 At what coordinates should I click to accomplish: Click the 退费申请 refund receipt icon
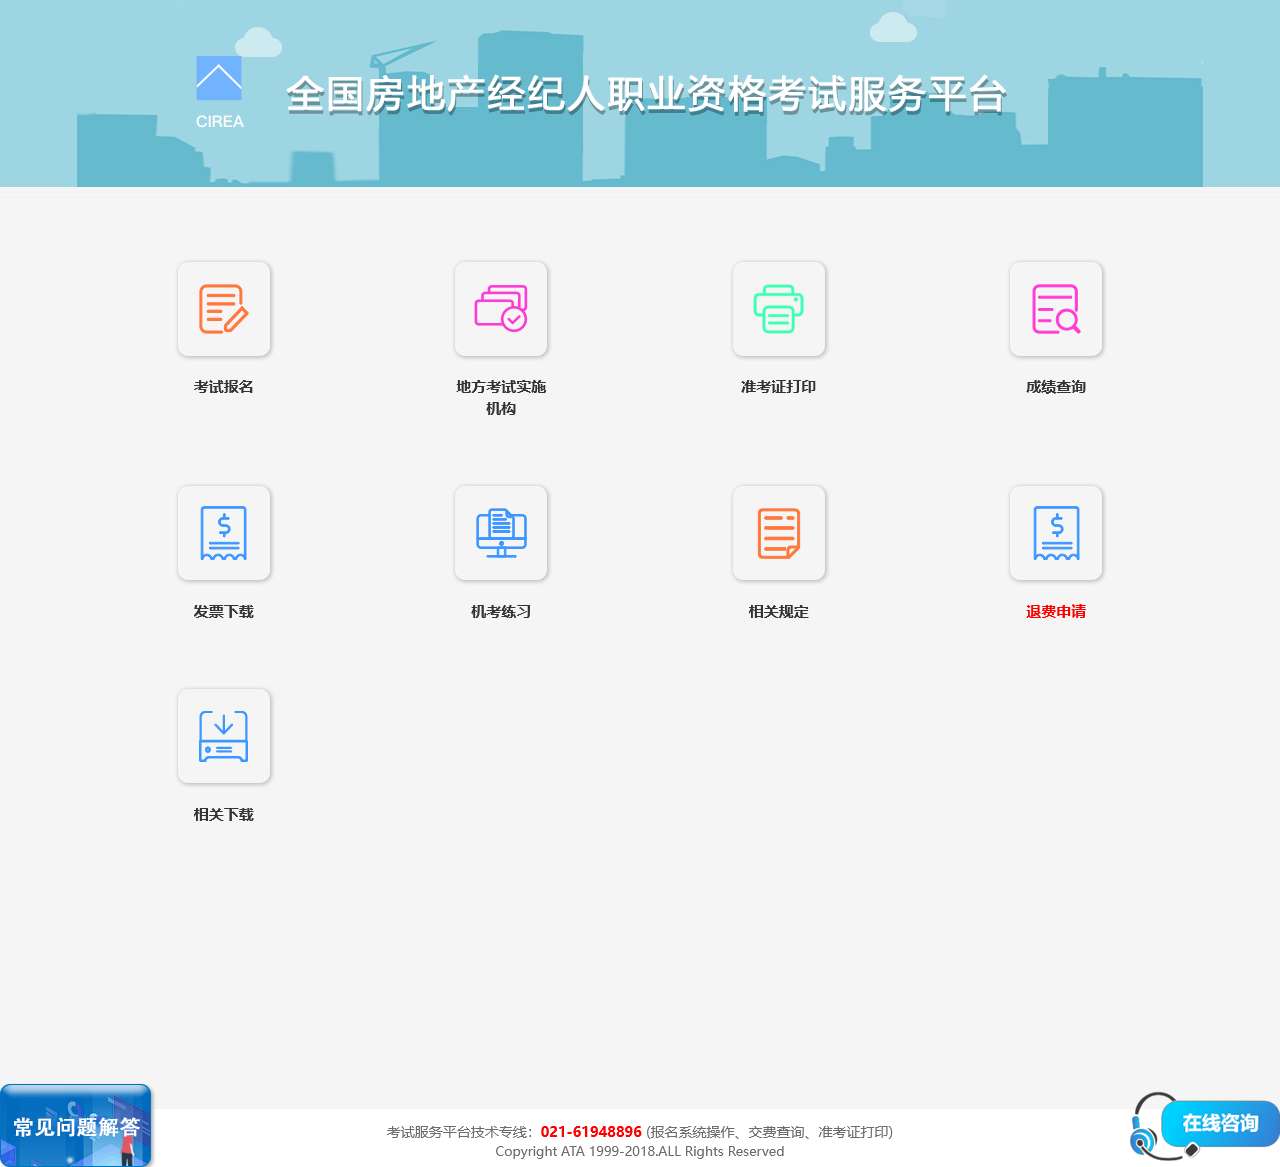pos(1056,533)
